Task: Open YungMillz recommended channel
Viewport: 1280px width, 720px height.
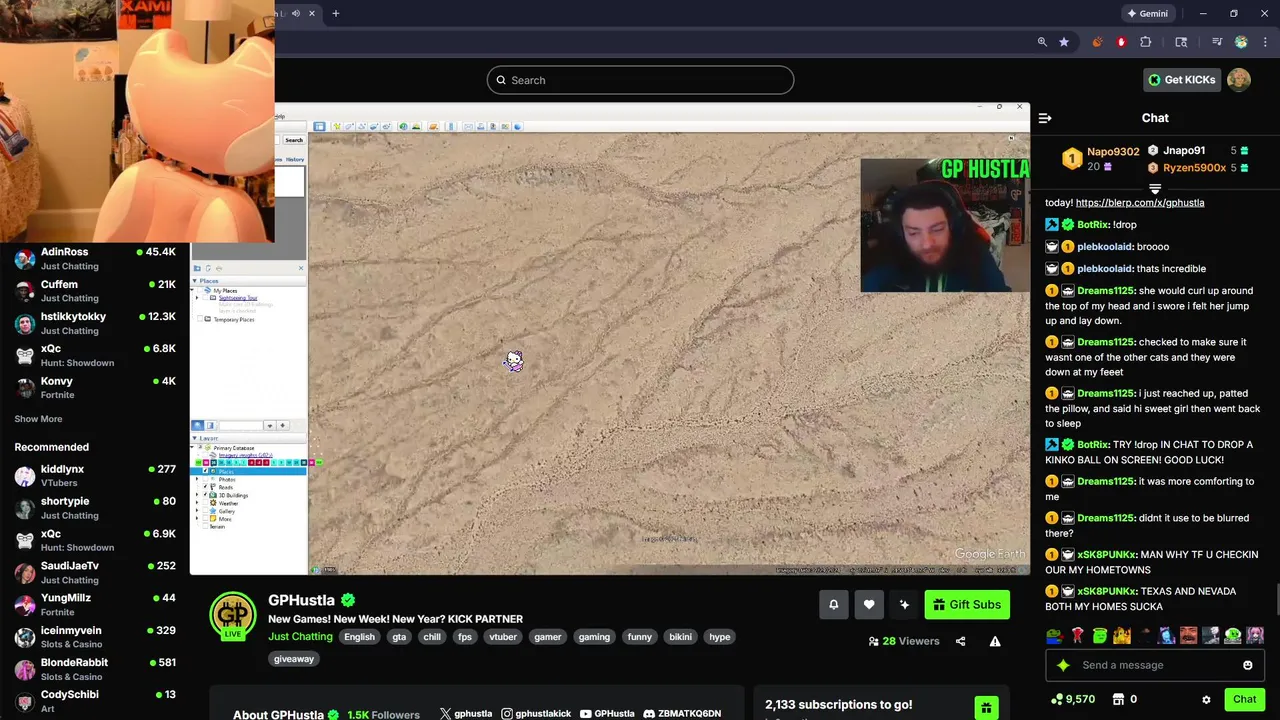Action: pos(95,605)
